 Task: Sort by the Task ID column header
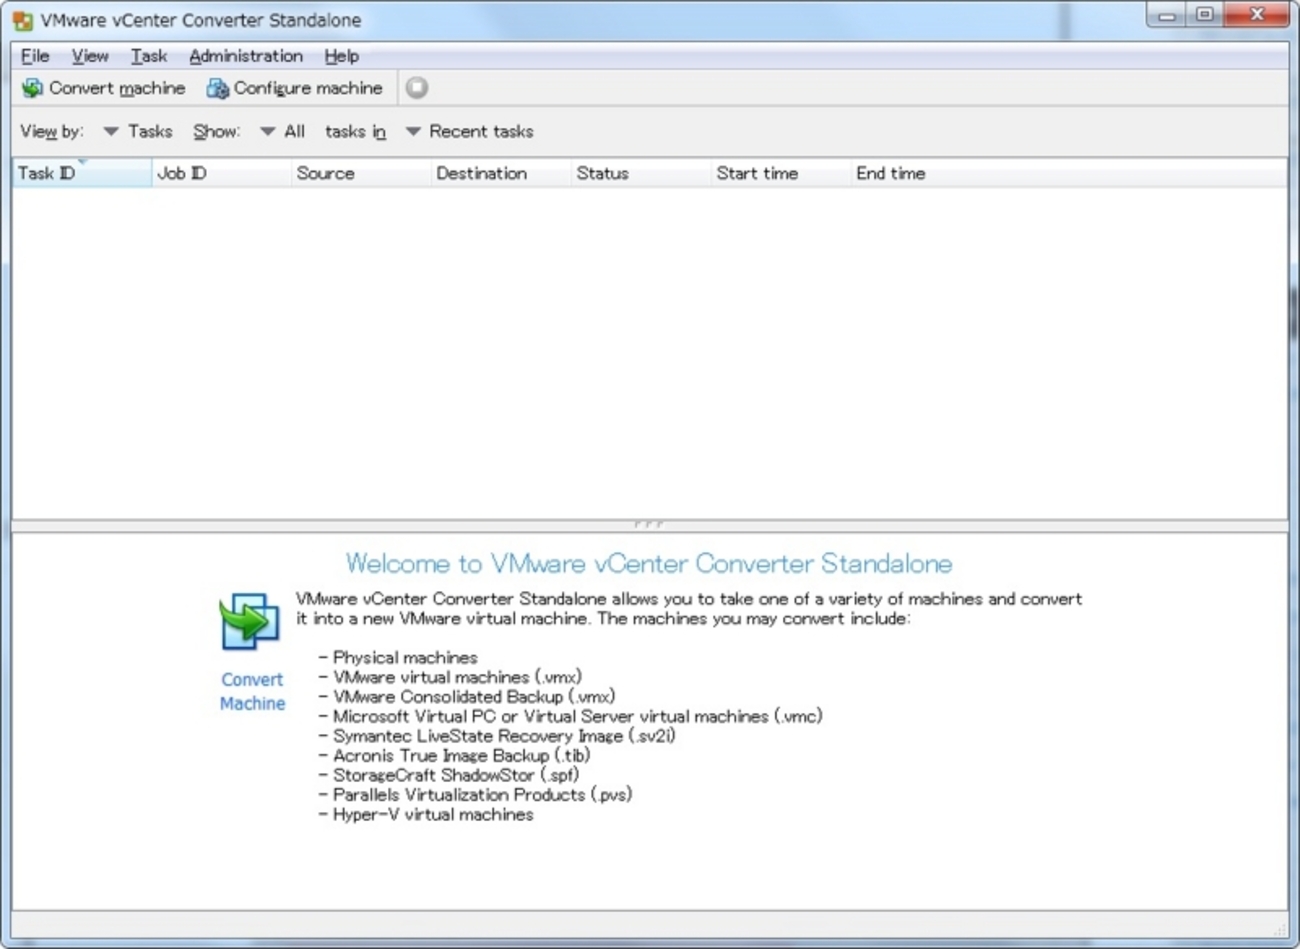[x=82, y=173]
